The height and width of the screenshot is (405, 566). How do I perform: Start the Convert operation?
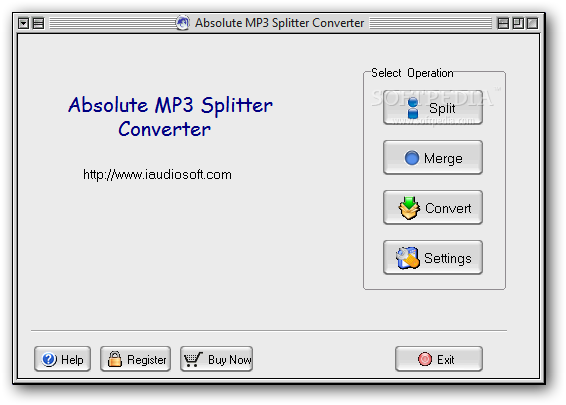[433, 208]
